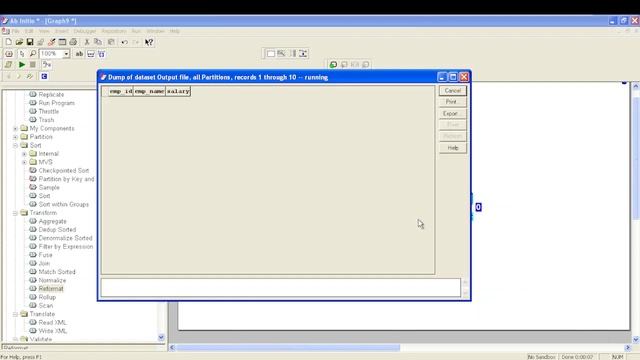Screen dimensions: 640x360
Task: Click the Partition folder icon
Action: pyautogui.click(x=24, y=137)
